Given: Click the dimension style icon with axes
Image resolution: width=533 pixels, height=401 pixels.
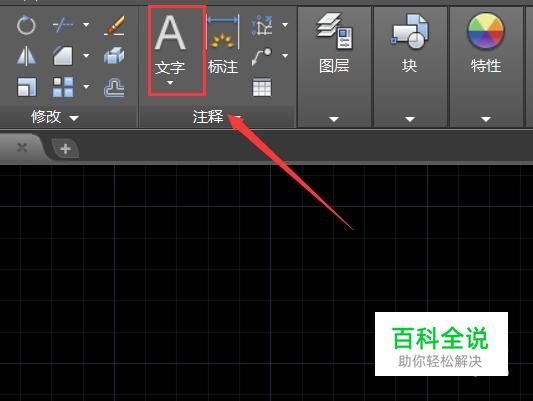Looking at the screenshot, I should [x=262, y=25].
